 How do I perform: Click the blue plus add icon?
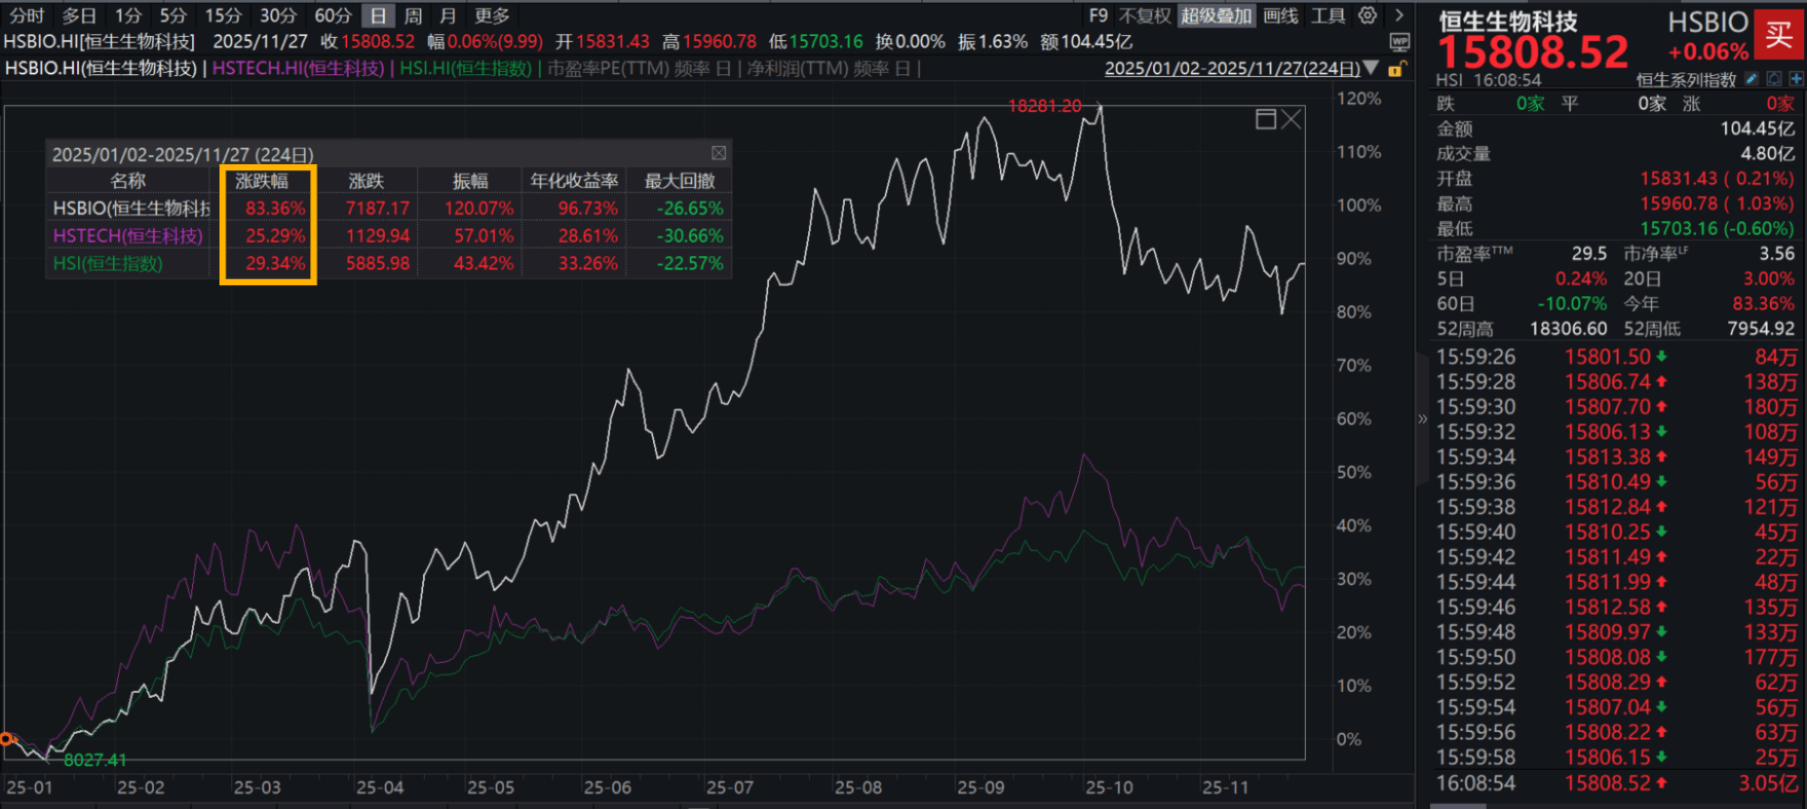[1796, 79]
